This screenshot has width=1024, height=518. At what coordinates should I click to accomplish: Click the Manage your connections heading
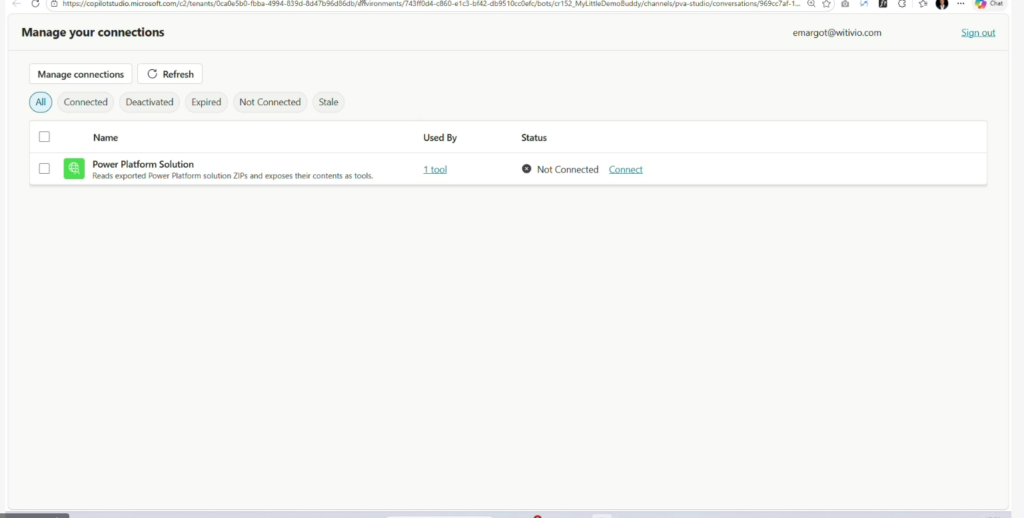93,32
